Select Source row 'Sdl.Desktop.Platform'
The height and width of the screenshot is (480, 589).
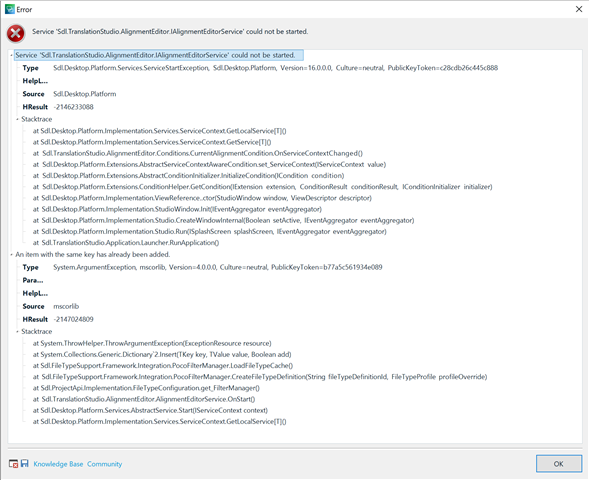pos(69,94)
